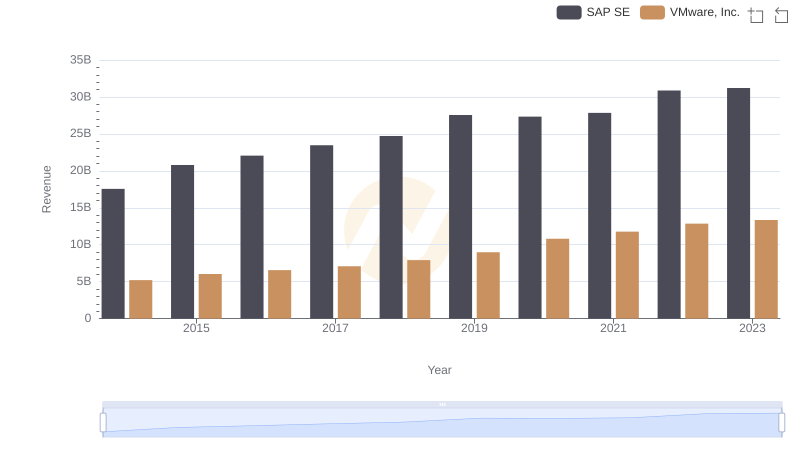Click the VMware bar for 2014
This screenshot has width=800, height=461.
click(x=141, y=299)
